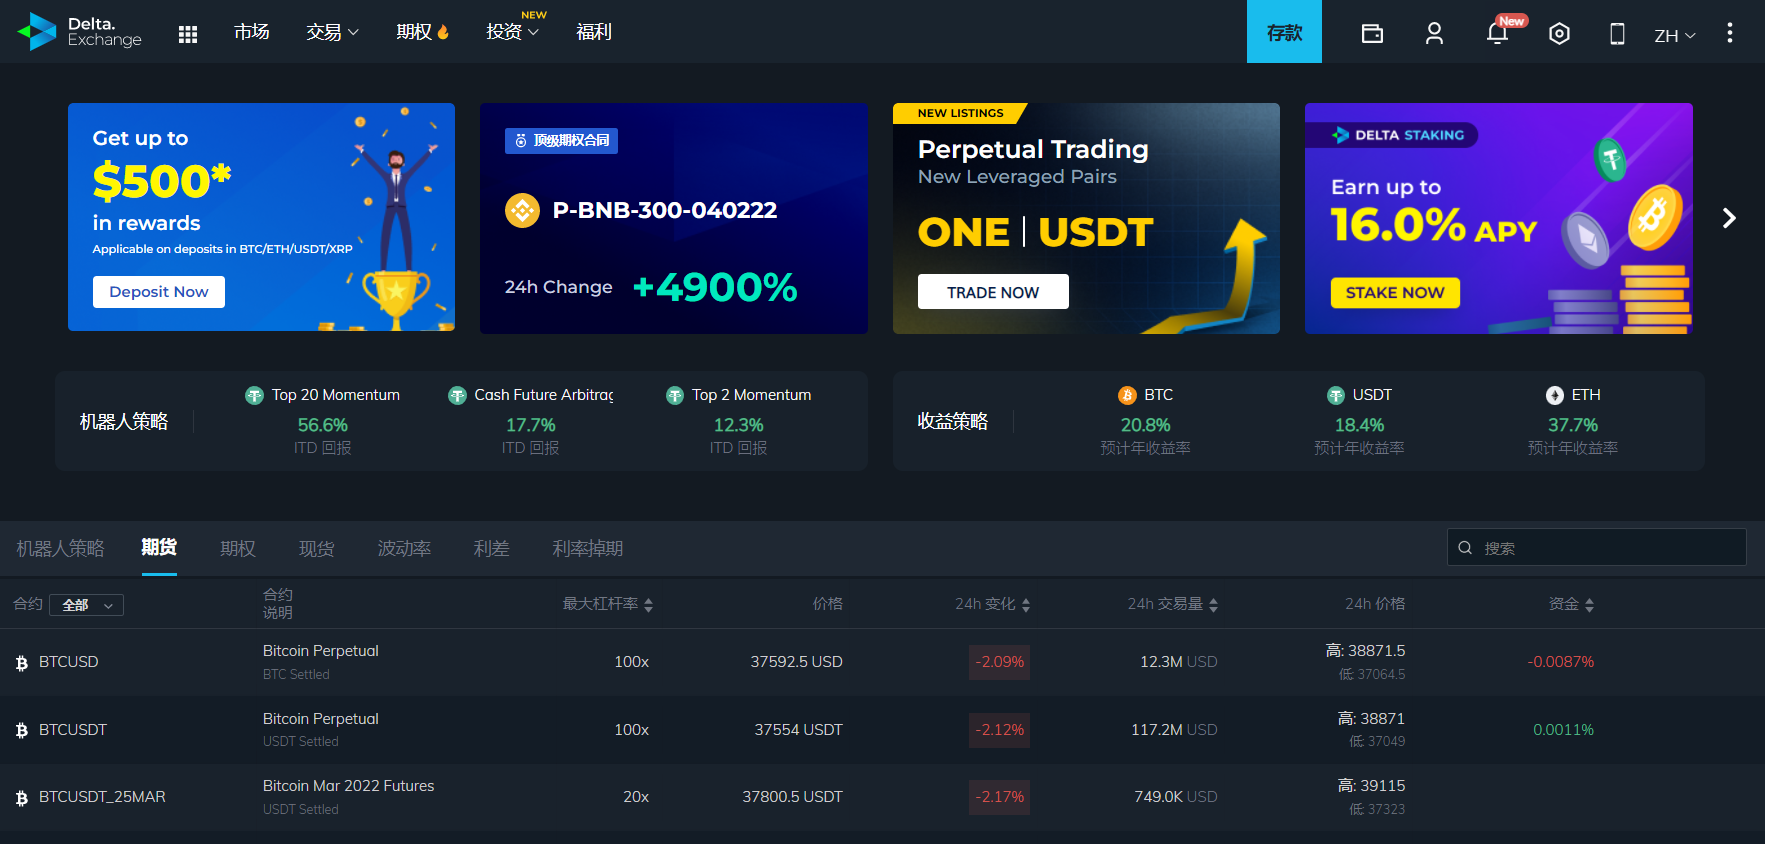Viewport: 1765px width, 844px height.
Task: Open the 顶级期权合同 badge link
Action: (x=561, y=141)
